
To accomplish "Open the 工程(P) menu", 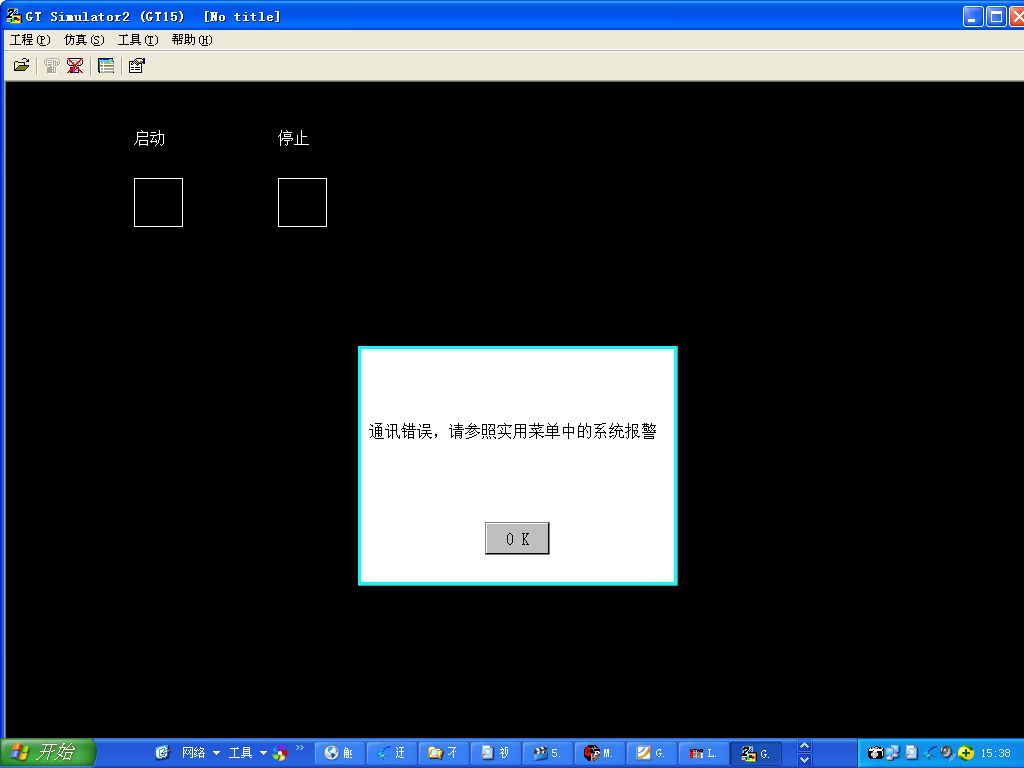I will pos(29,40).
